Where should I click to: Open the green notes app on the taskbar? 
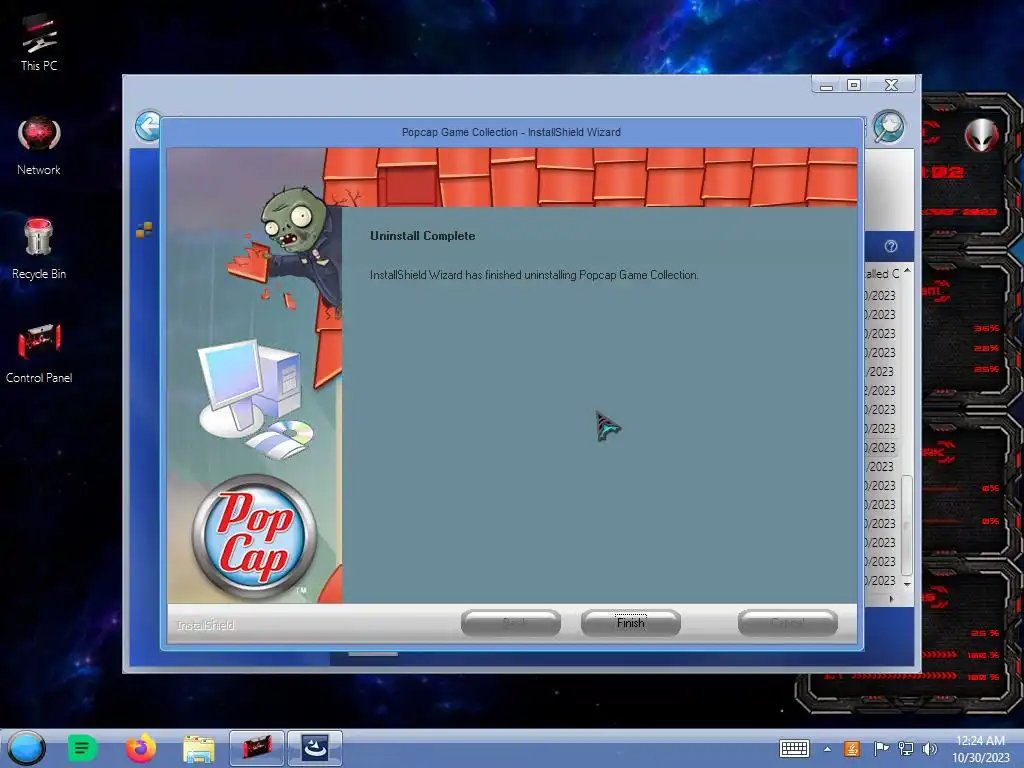pos(82,748)
